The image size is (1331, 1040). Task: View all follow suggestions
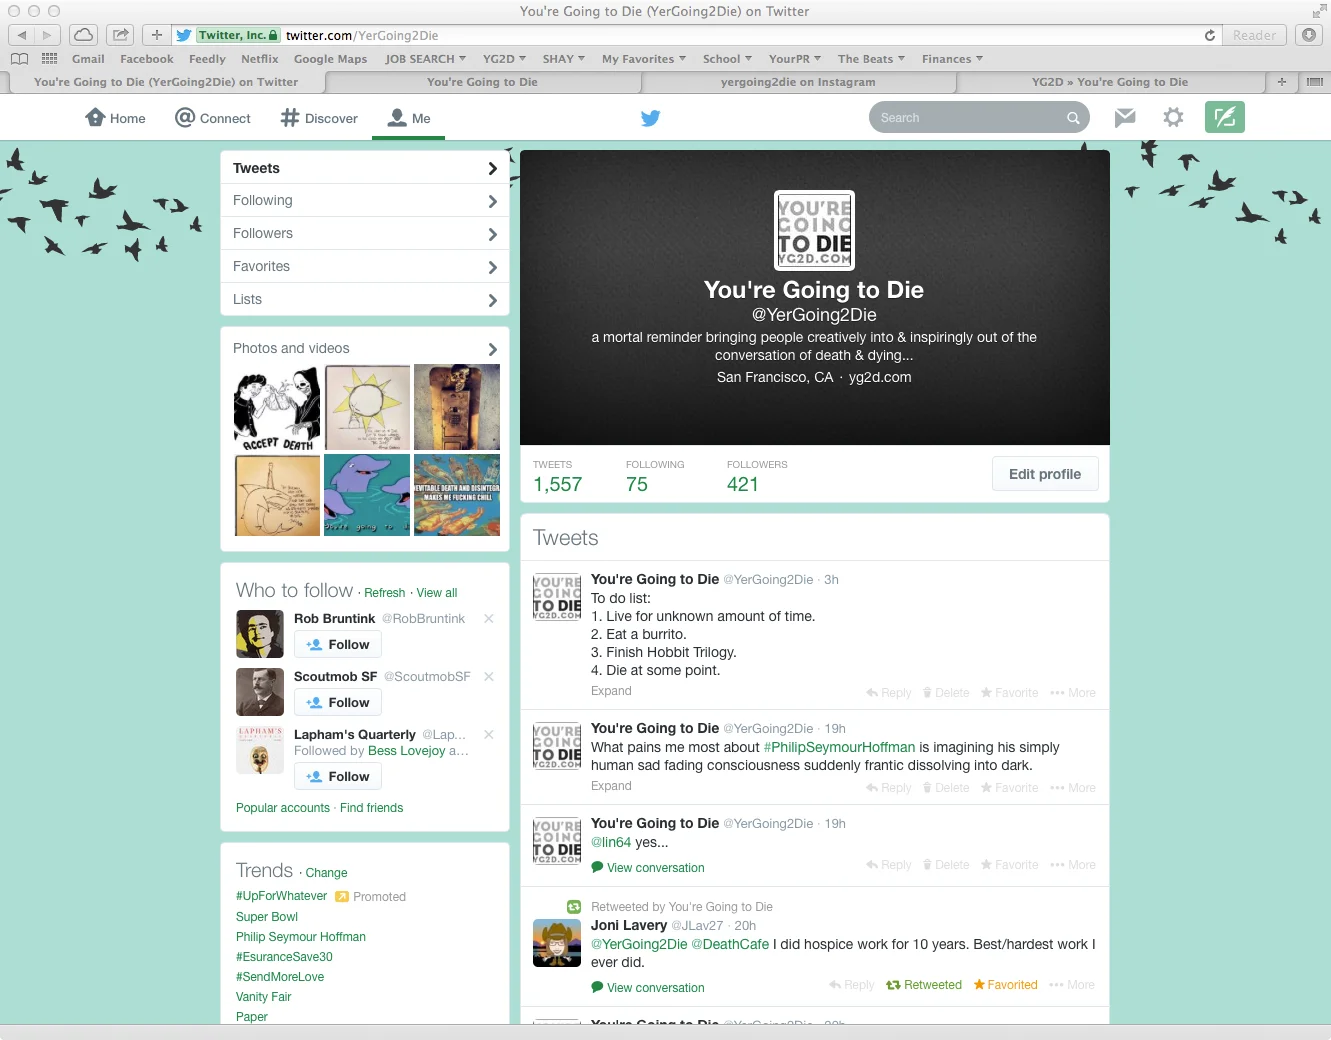pyautogui.click(x=437, y=593)
